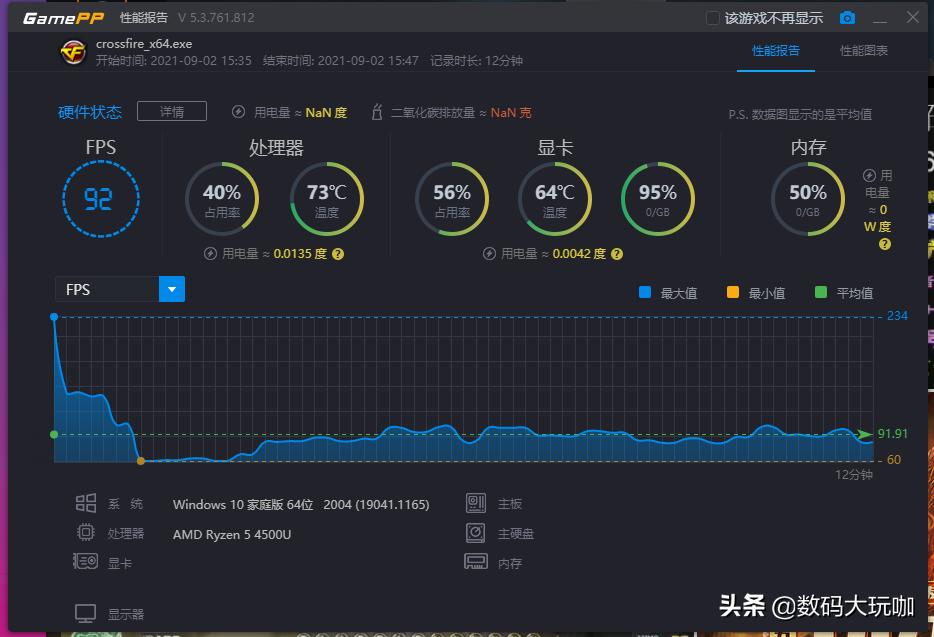Select the 性能报告 tab
The width and height of the screenshot is (934, 637).
776,50
